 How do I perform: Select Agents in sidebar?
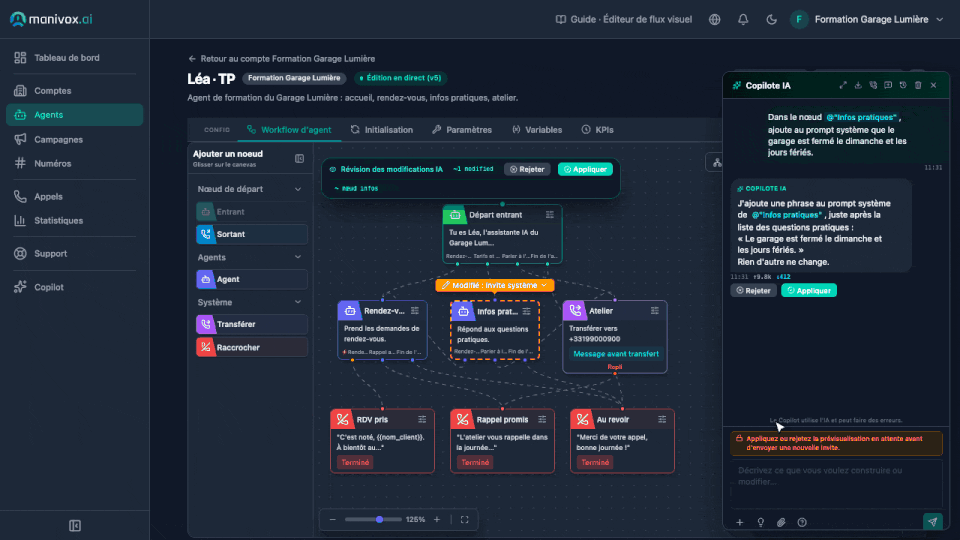(75, 115)
